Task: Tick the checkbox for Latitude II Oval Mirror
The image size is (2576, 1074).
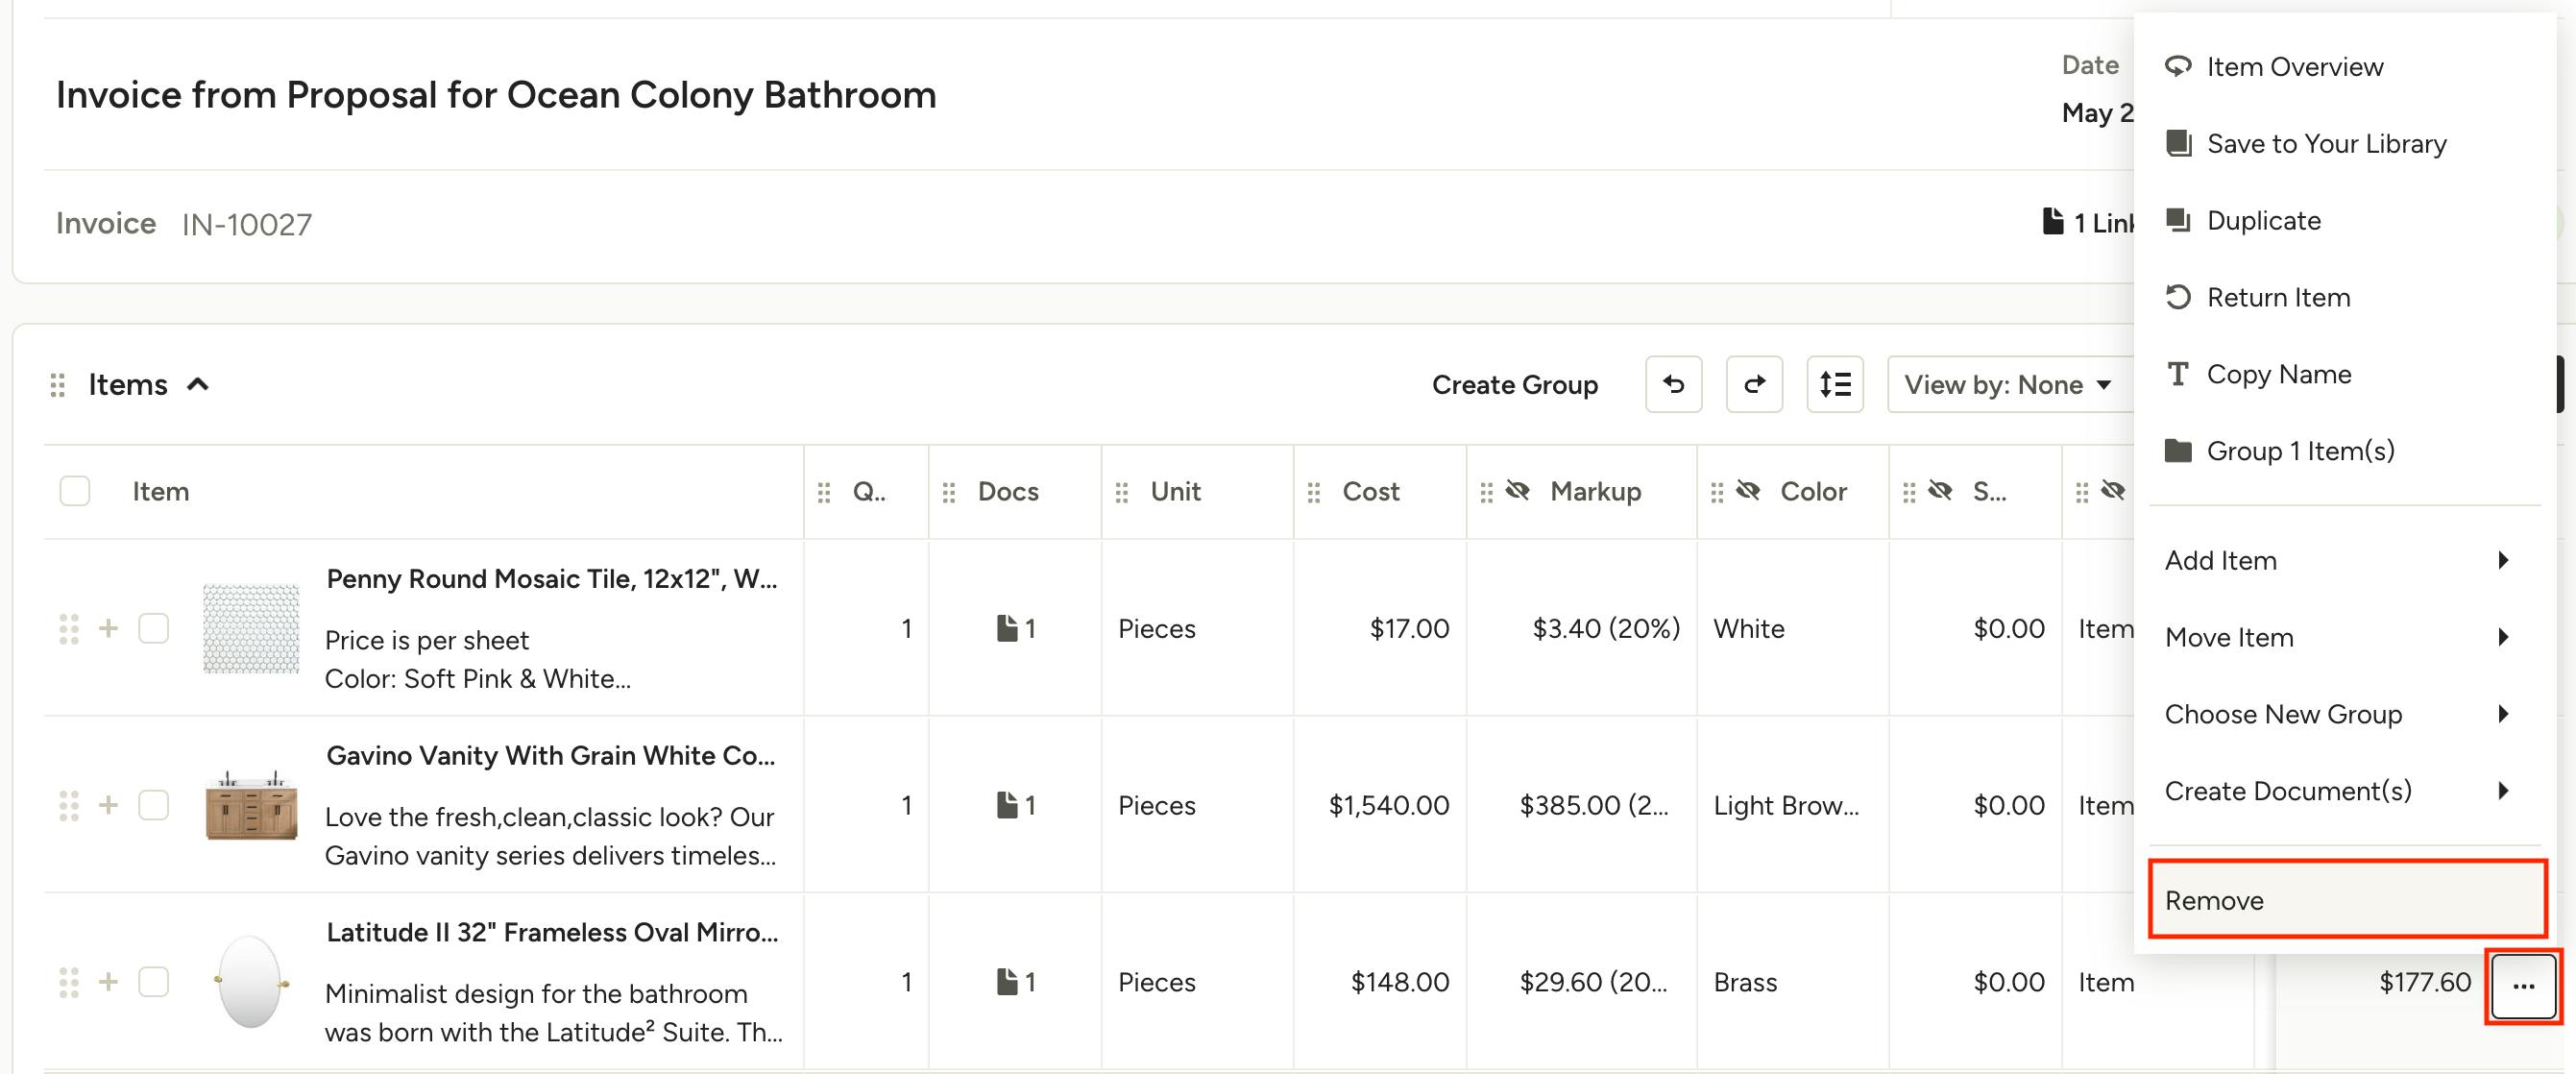Action: (153, 982)
